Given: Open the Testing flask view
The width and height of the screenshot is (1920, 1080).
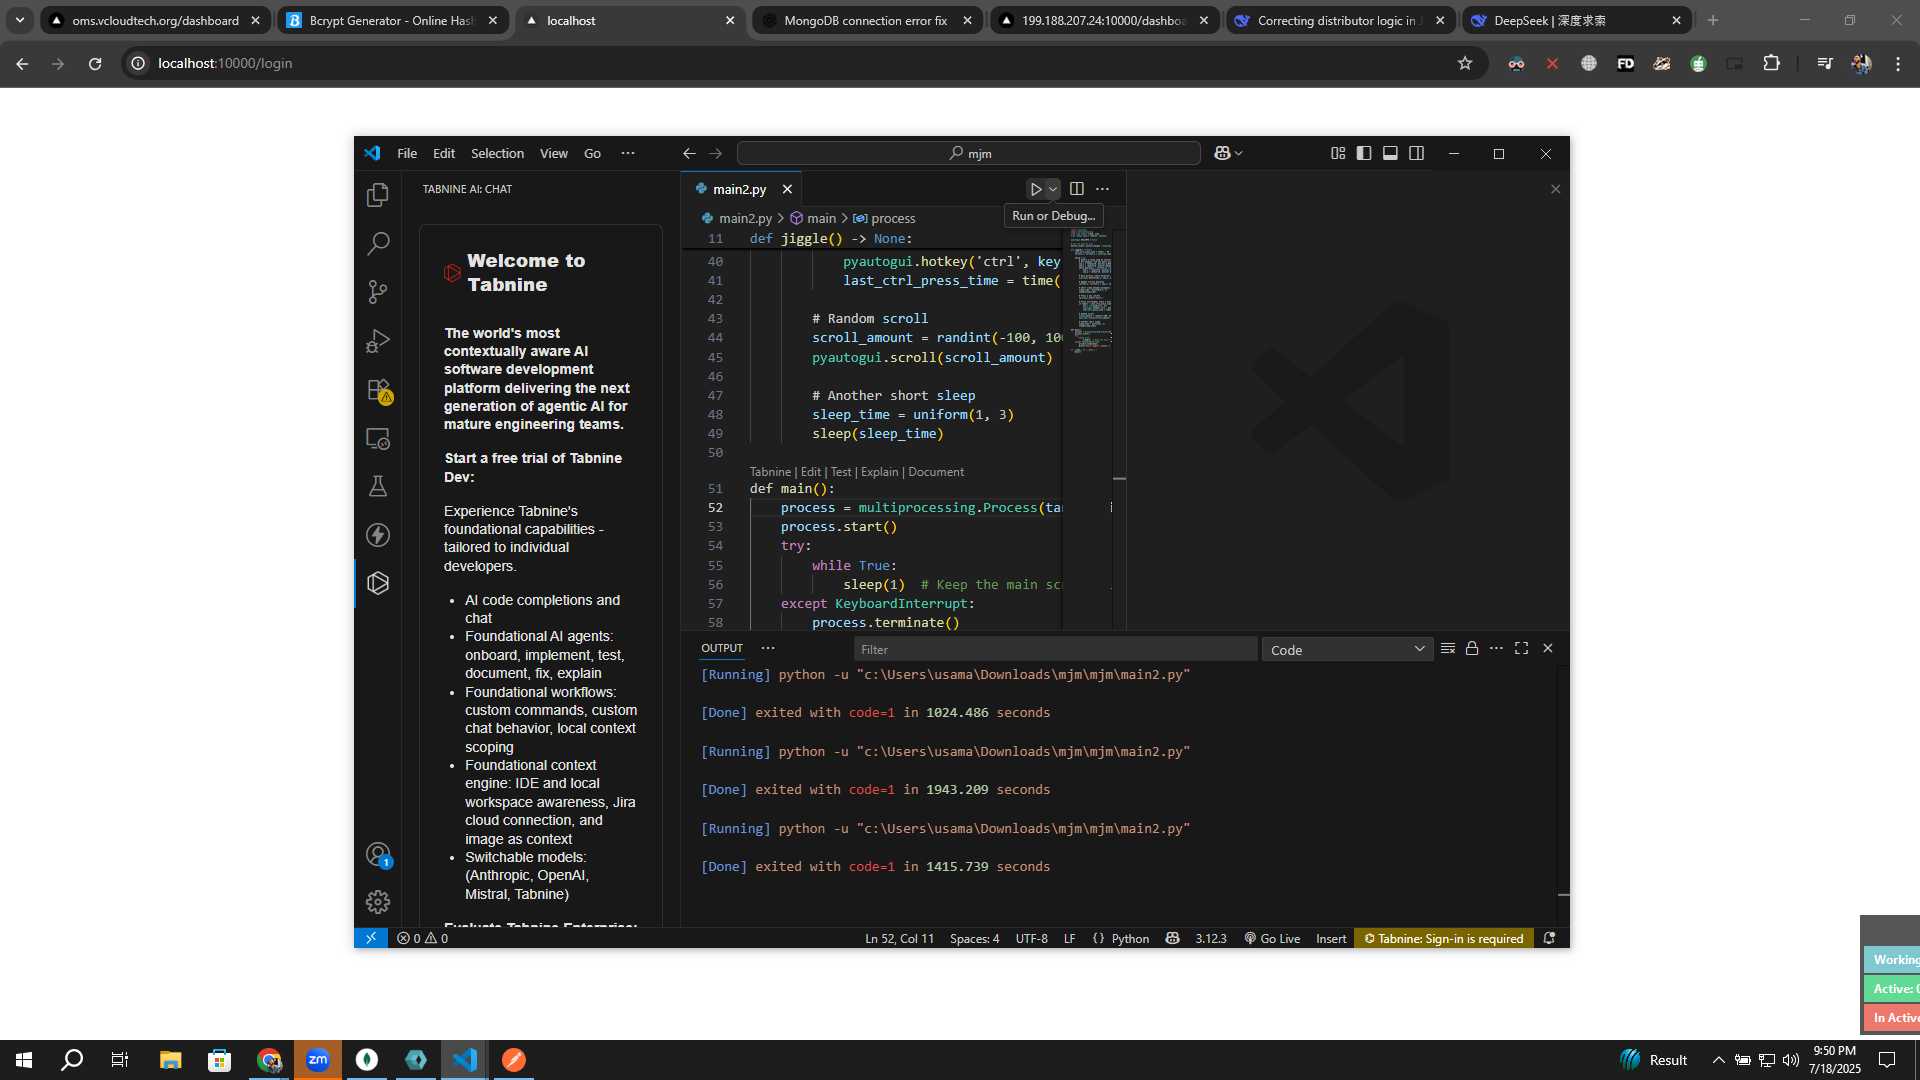Looking at the screenshot, I should coord(378,486).
